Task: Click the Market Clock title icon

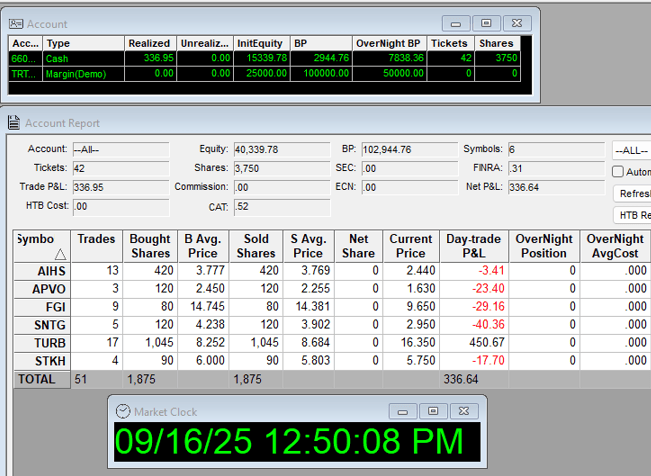Action: [x=122, y=411]
